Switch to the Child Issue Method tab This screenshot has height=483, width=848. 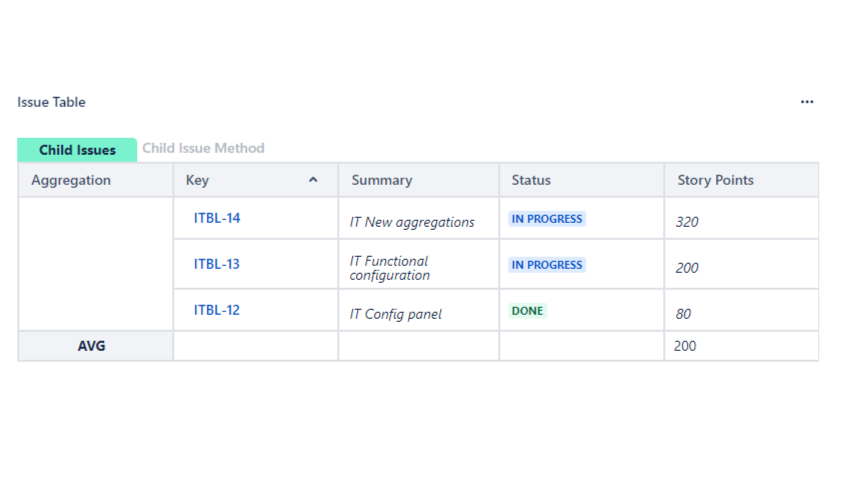[x=203, y=149]
